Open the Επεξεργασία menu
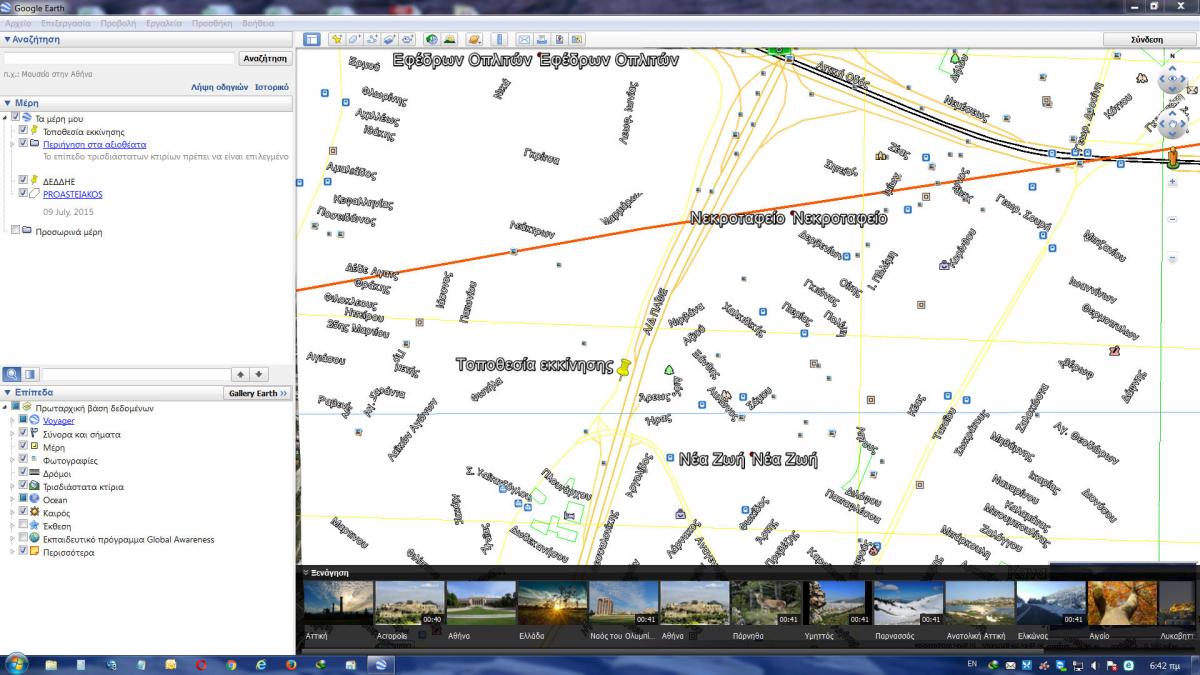The width and height of the screenshot is (1200, 675). pos(66,22)
